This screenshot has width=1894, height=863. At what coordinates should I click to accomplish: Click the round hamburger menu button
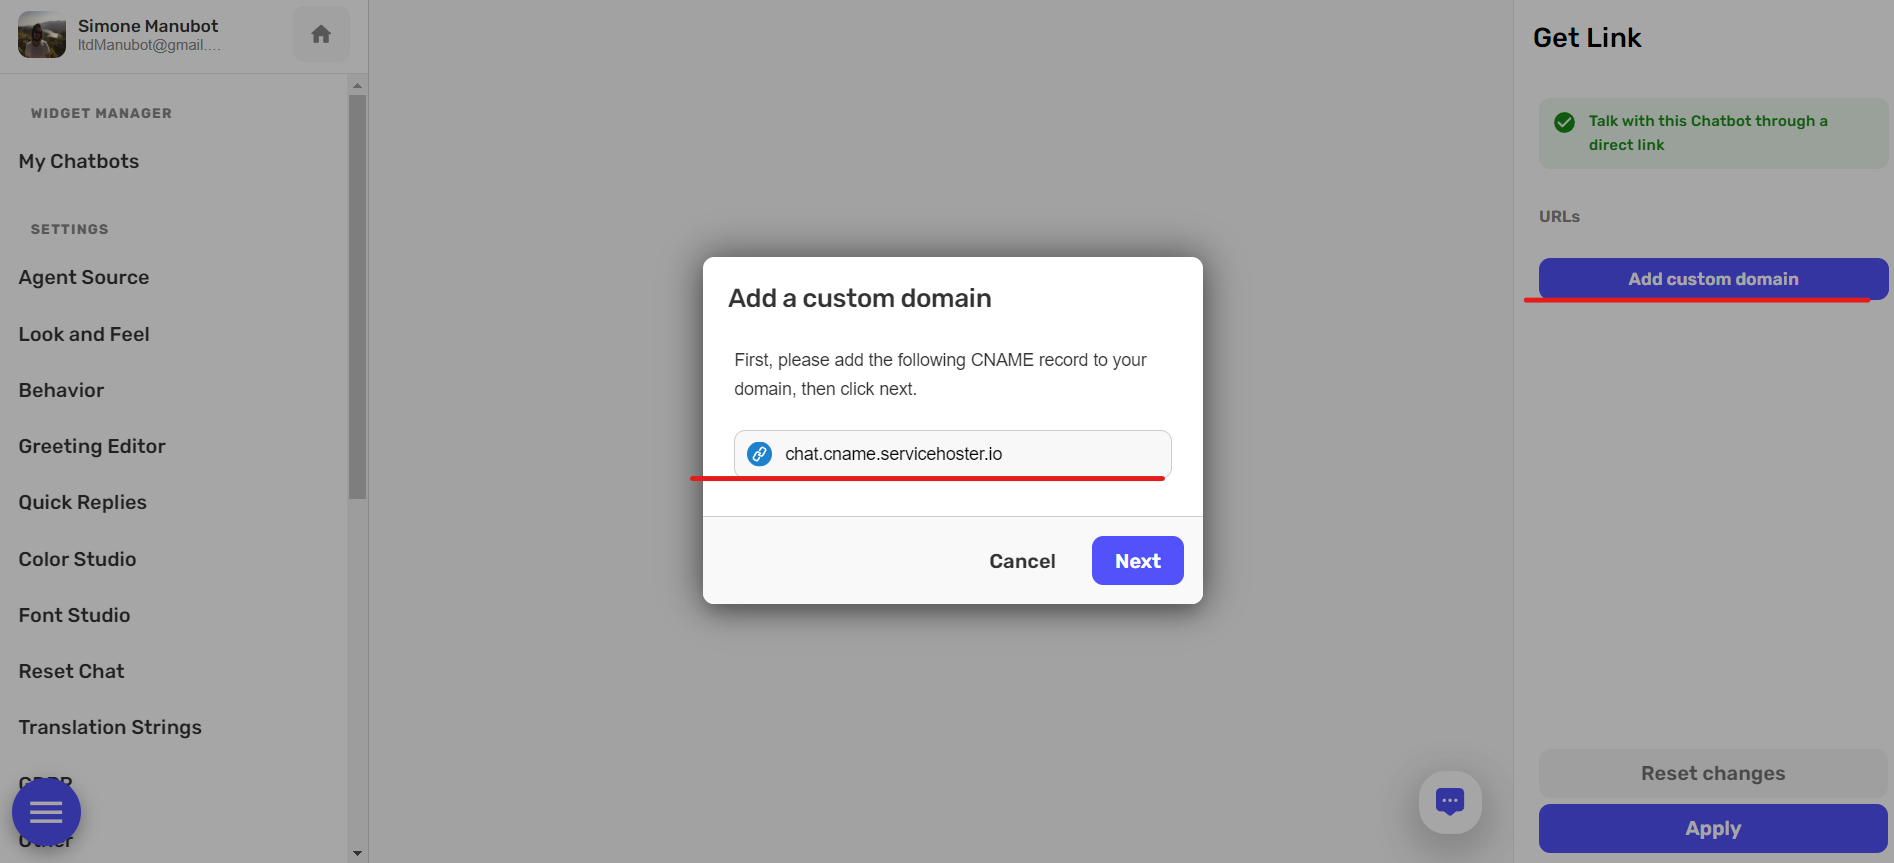click(x=46, y=812)
